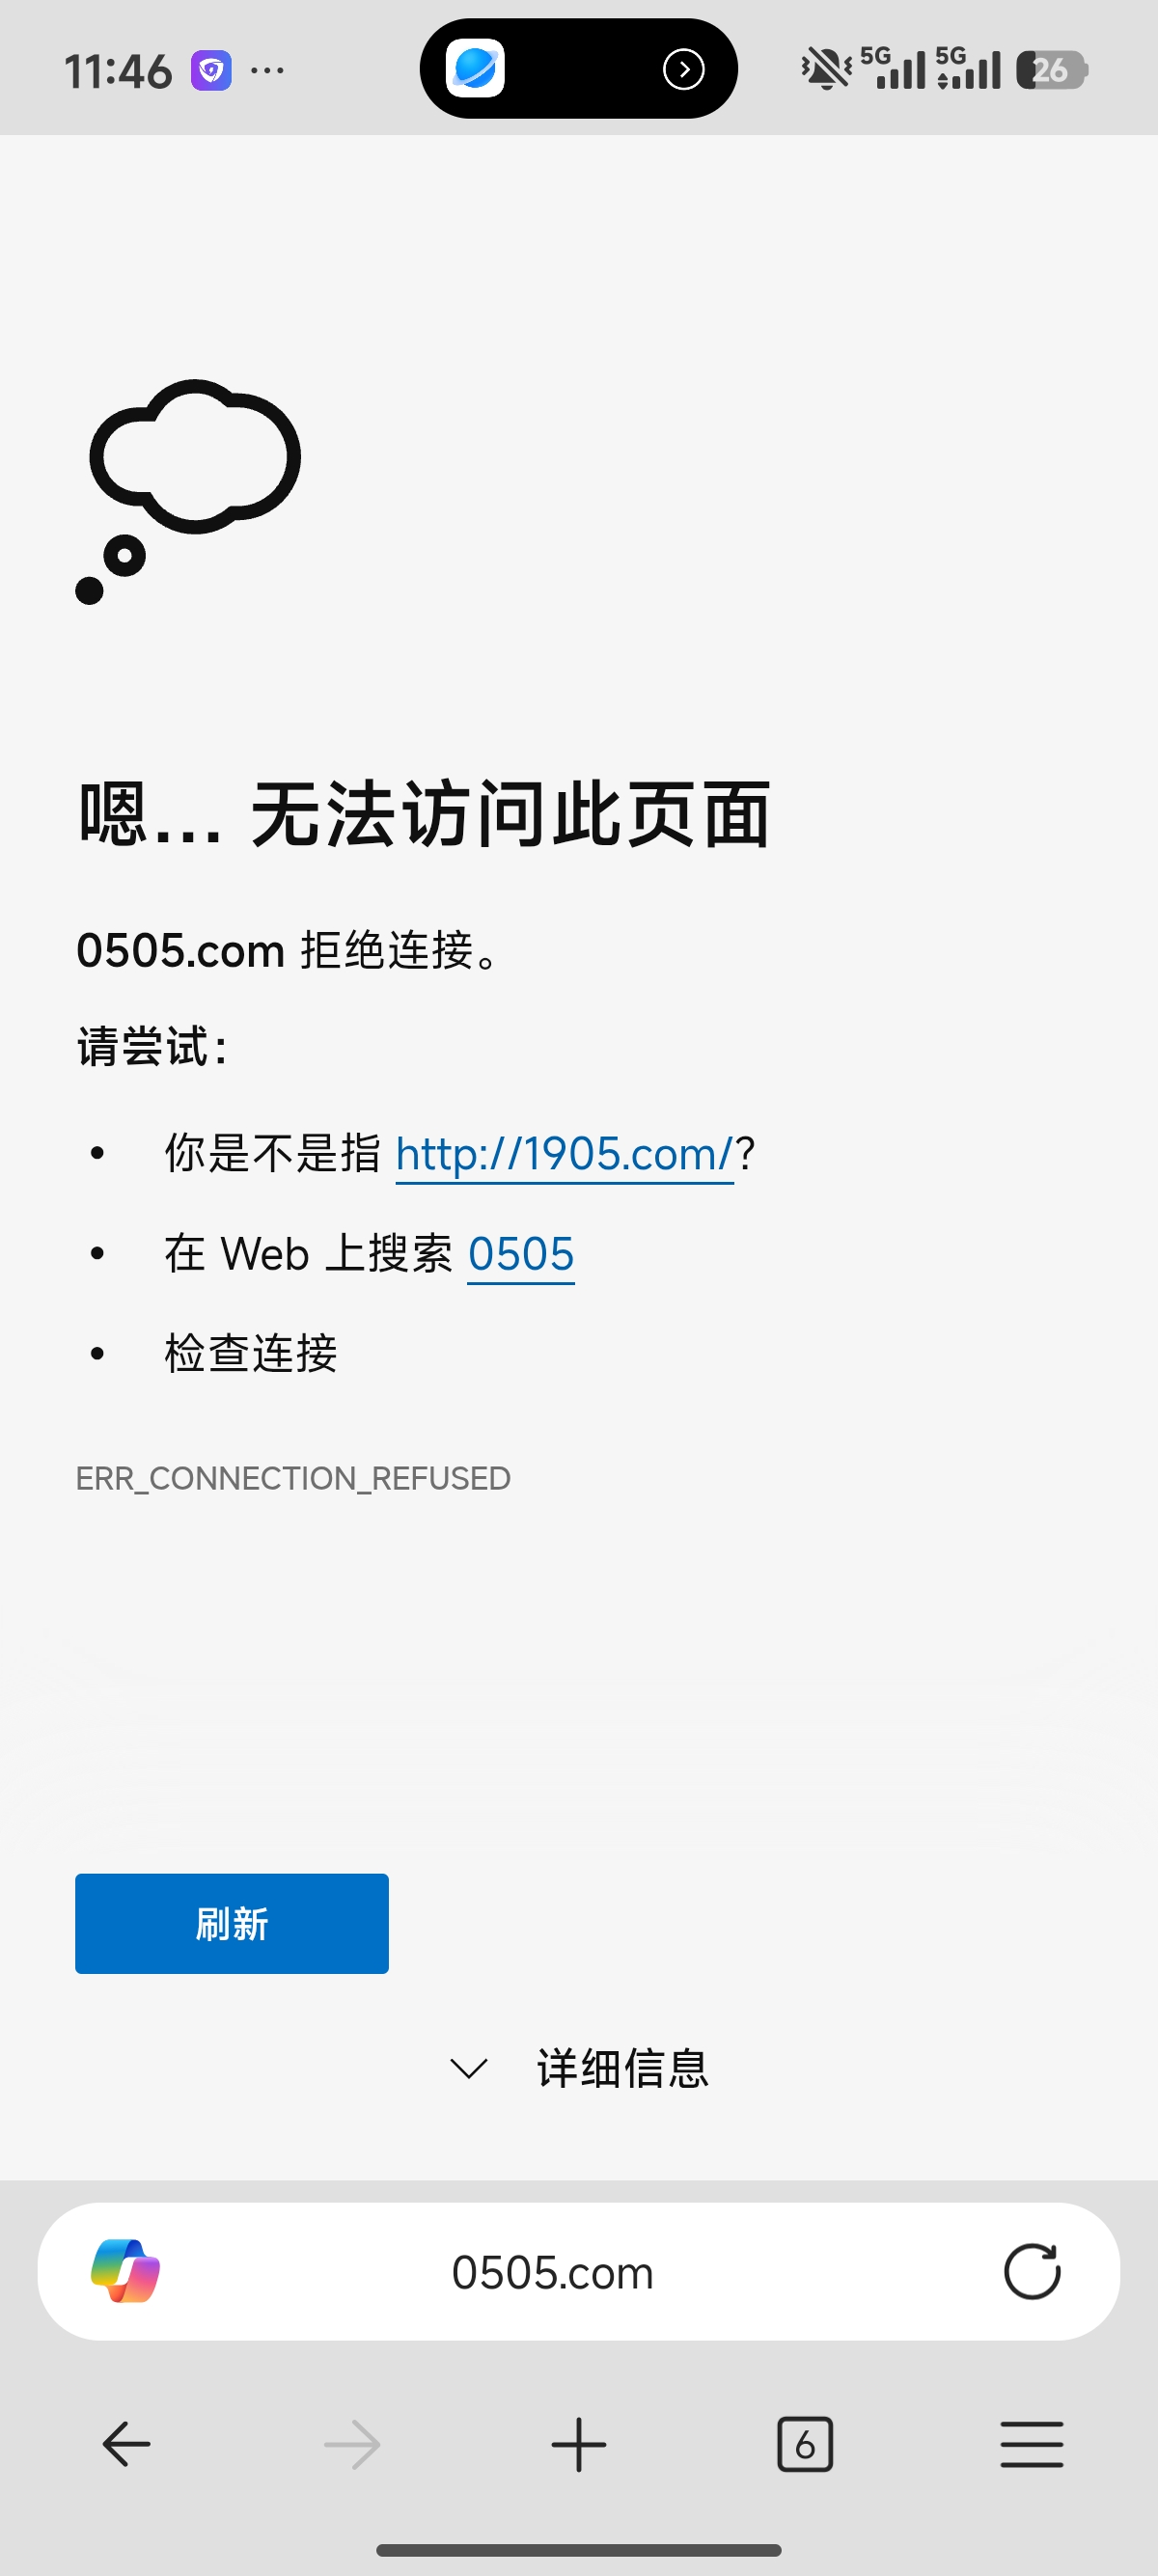Open the tab switcher showing 6 tabs
Screen dimensions: 1158x2576
[805, 2445]
